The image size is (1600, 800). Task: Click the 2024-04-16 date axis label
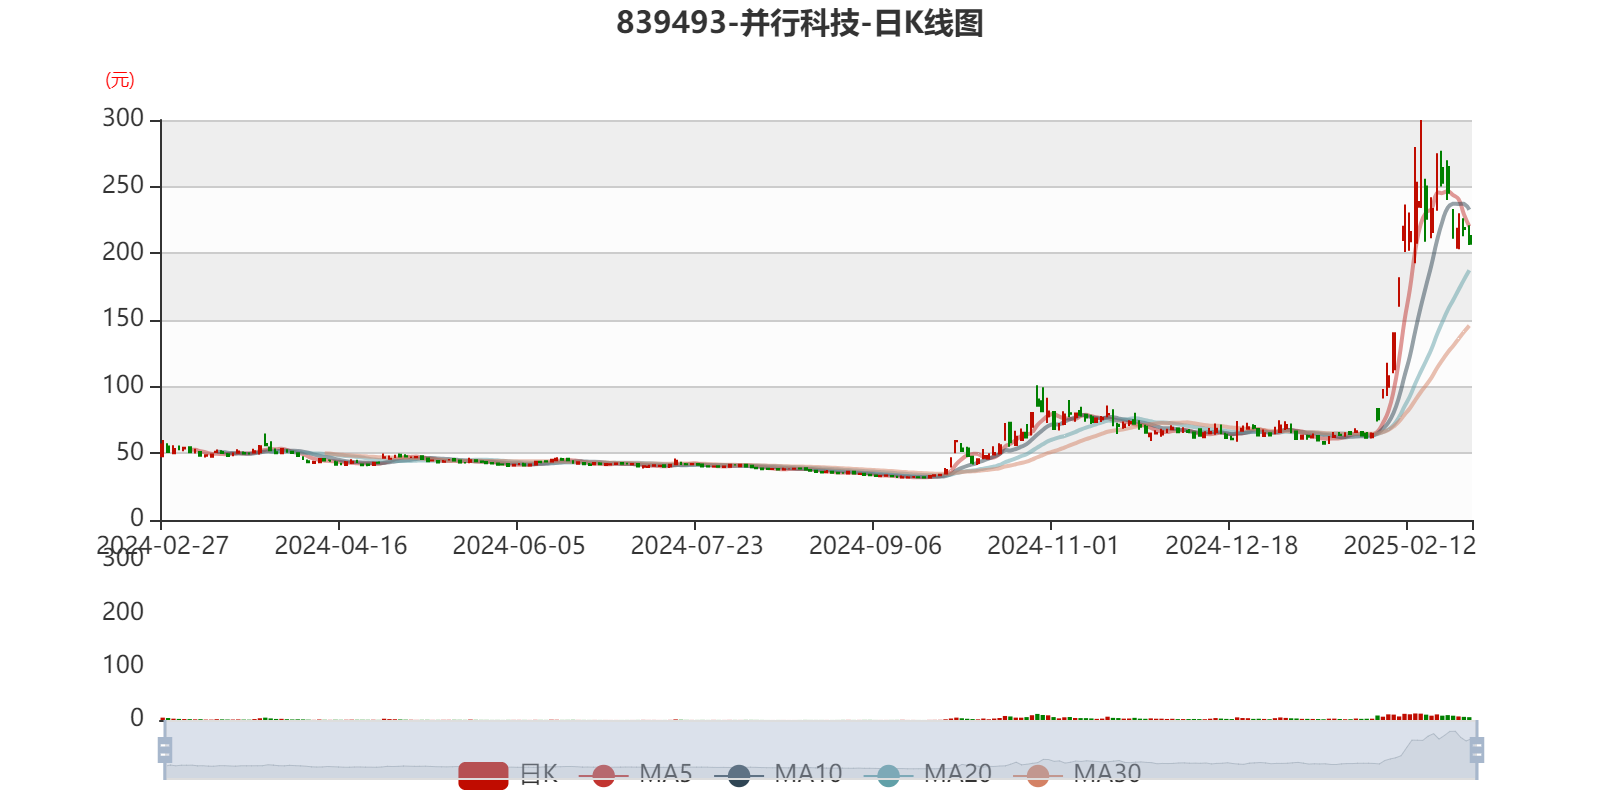[340, 546]
